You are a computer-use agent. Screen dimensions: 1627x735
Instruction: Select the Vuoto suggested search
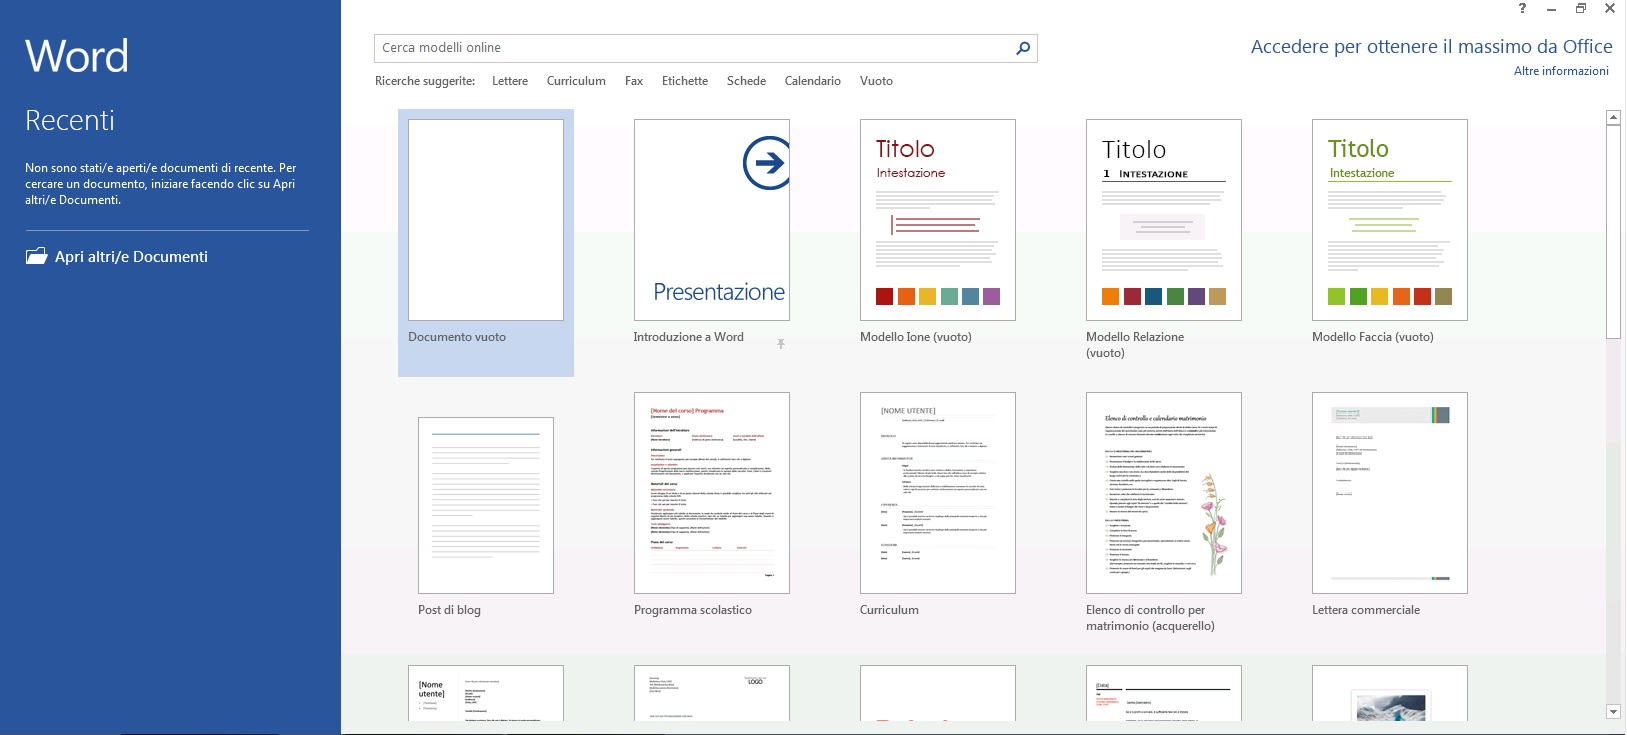[876, 81]
